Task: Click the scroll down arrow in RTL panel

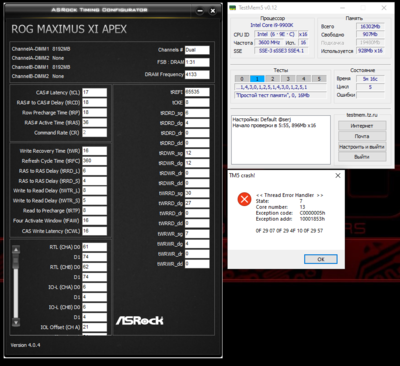Action: 16,322
